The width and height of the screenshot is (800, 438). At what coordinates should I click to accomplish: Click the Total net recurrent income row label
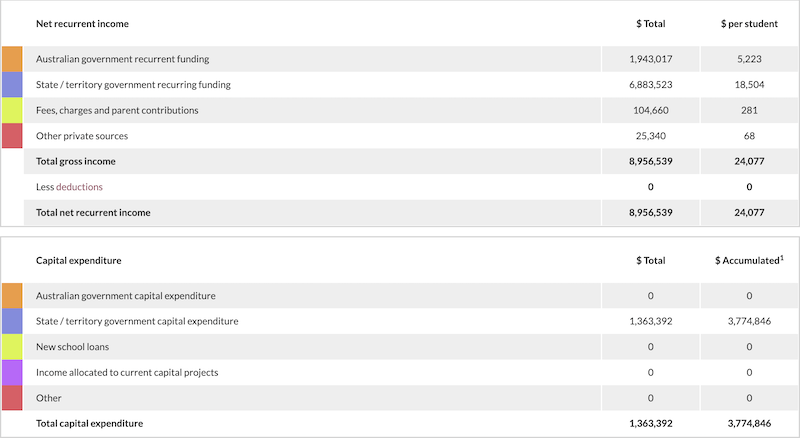coord(93,212)
